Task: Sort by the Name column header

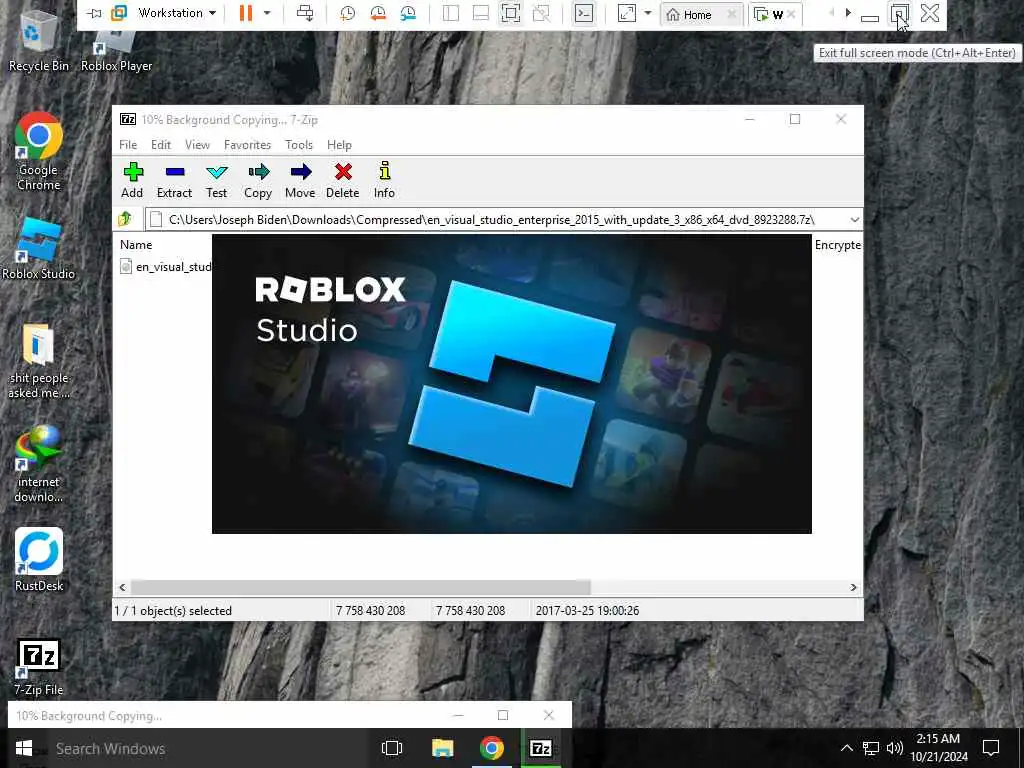Action: [136, 245]
